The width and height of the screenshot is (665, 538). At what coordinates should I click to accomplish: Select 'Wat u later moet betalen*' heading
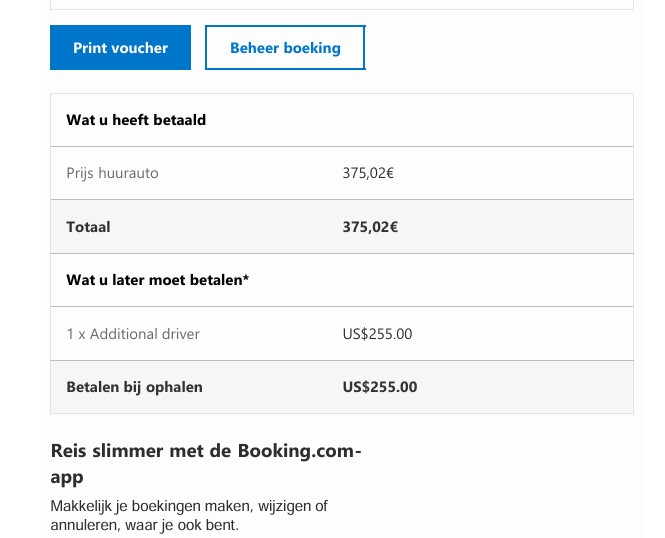158,280
